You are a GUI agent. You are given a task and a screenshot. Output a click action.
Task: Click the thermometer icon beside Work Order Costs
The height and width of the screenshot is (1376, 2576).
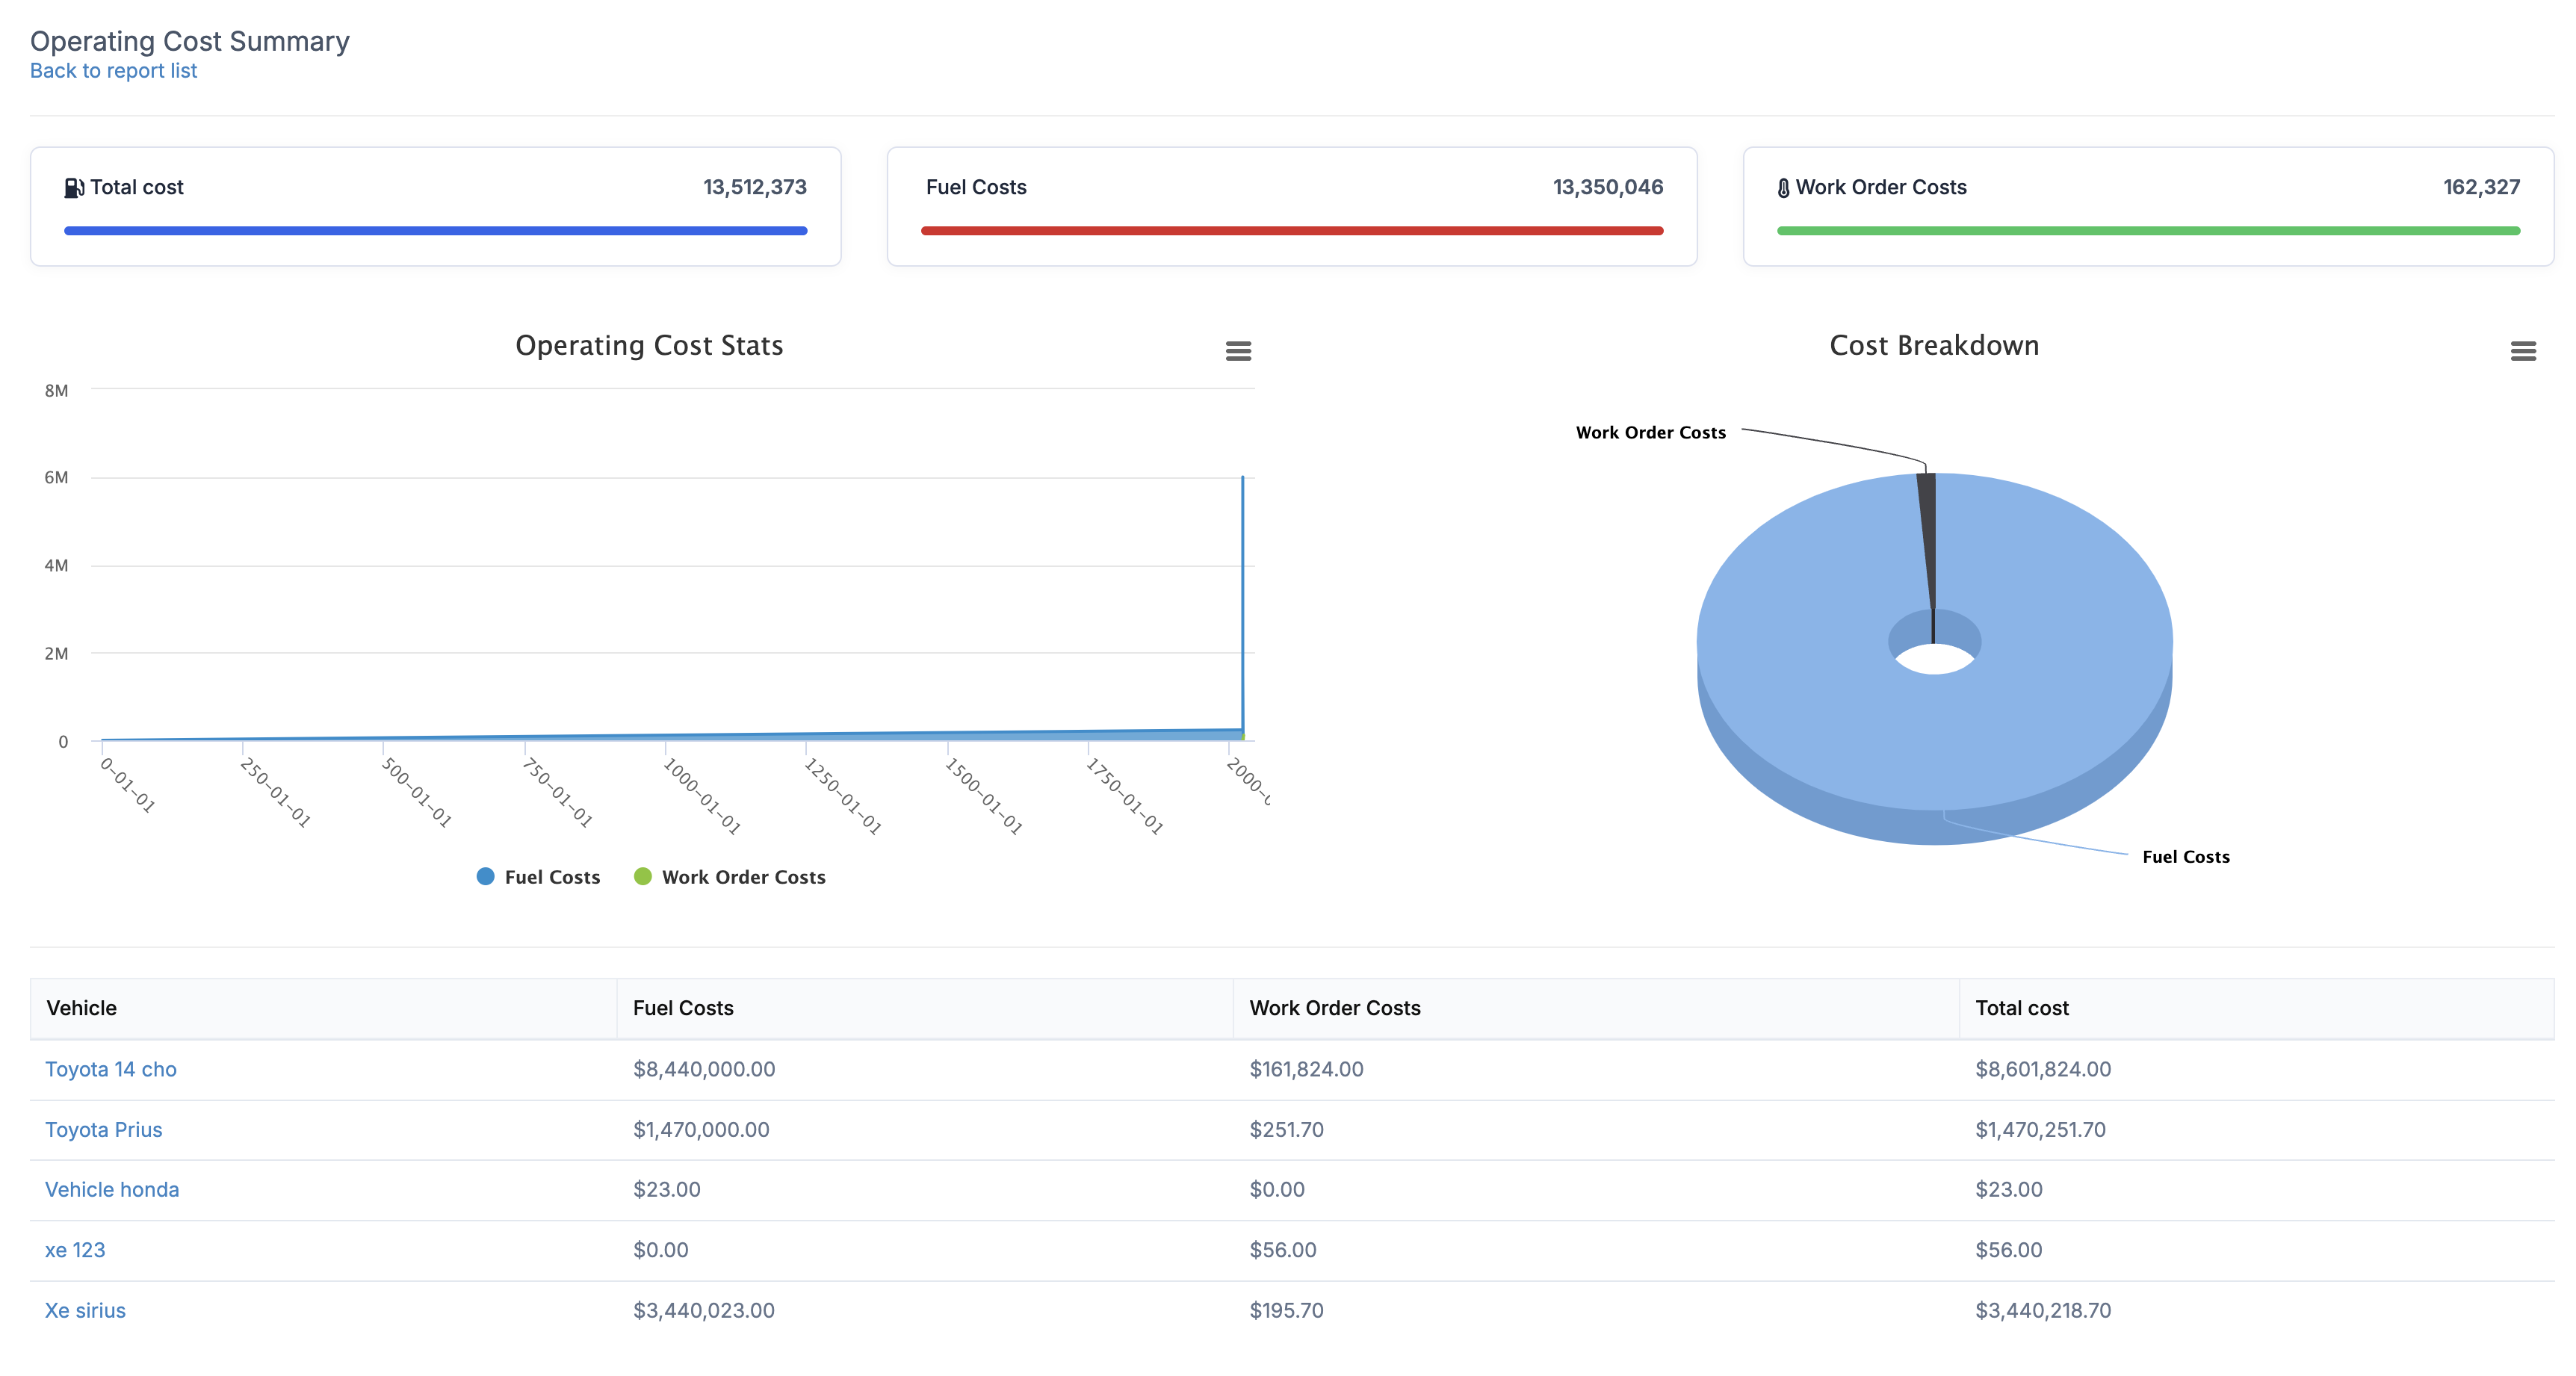point(1783,188)
